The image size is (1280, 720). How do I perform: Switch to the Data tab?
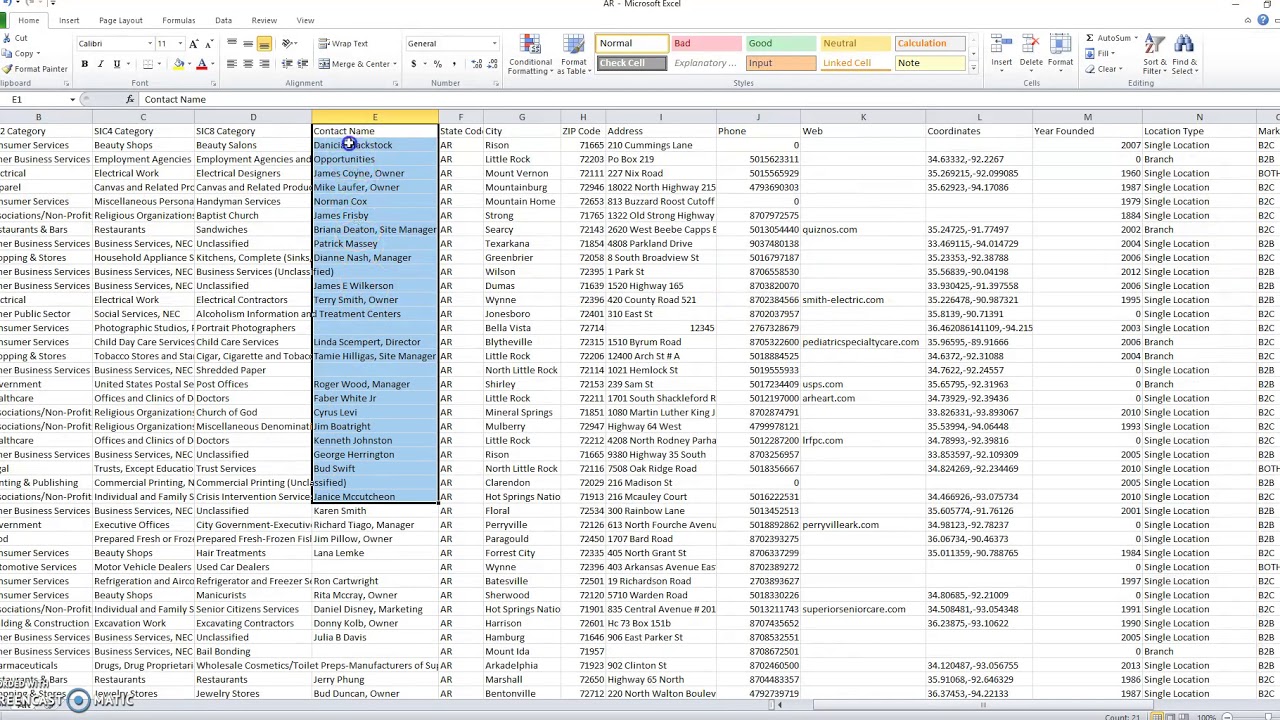coord(223,20)
